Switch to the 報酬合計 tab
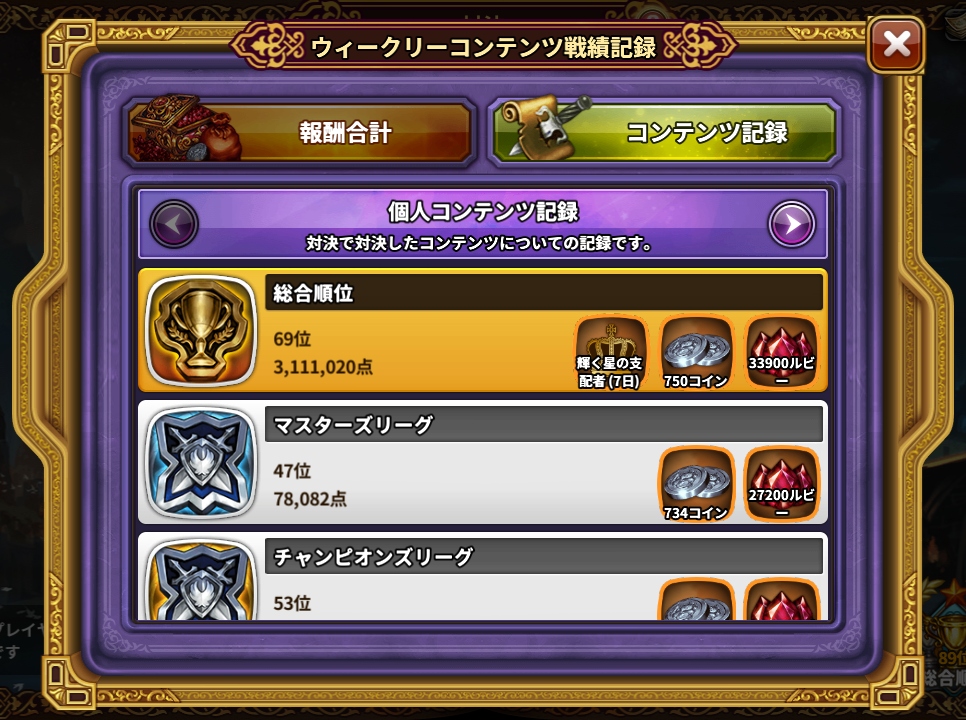This screenshot has width=966, height=720. [299, 132]
